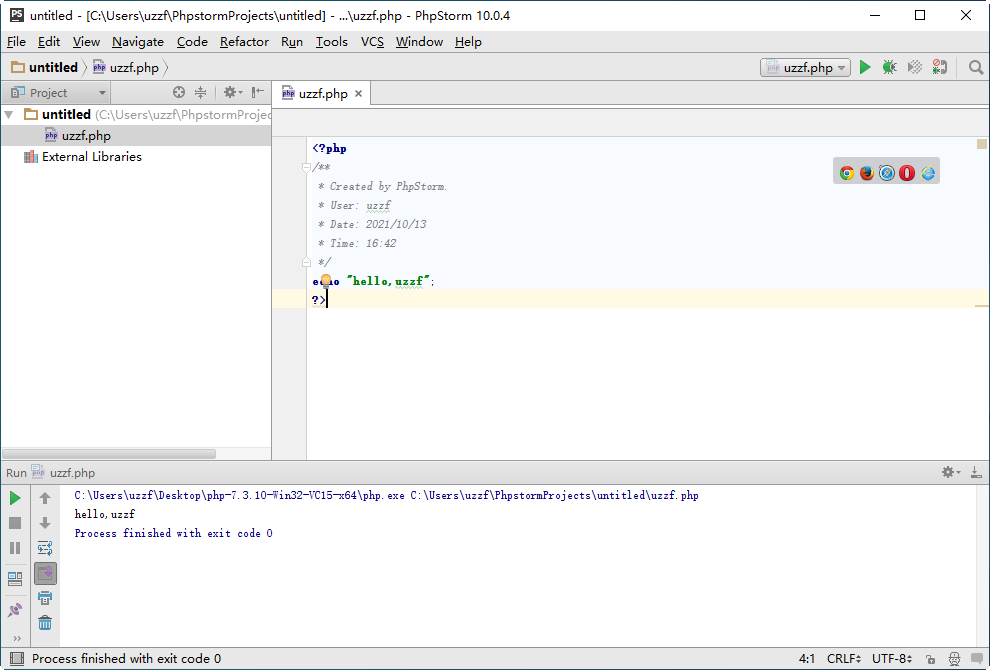Show more Run toolbar actions chevron
Screen dimensions: 990x670
click(16, 638)
